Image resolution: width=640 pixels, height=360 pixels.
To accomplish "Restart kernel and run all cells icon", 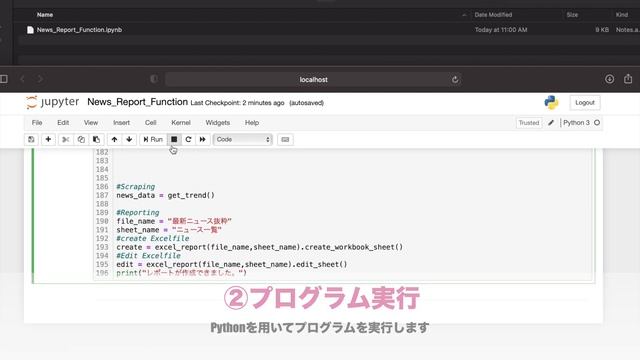I will click(202, 140).
